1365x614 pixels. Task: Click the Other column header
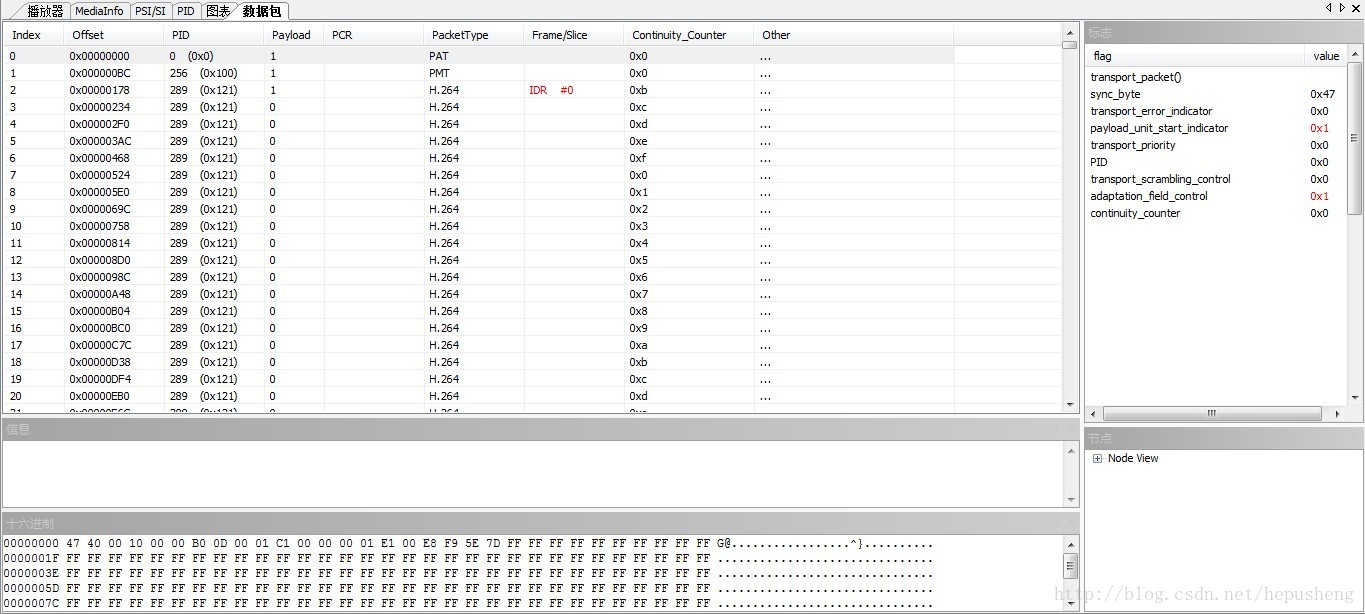click(853, 35)
